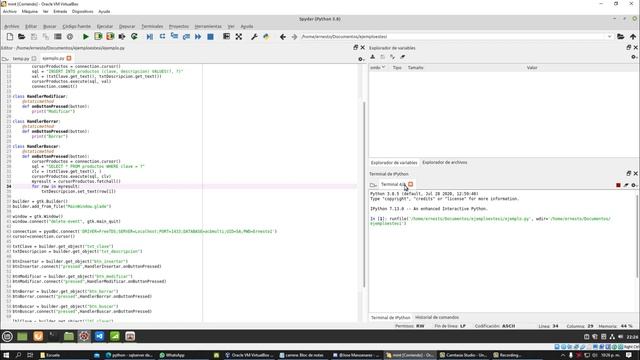This screenshot has width=640, height=360.
Task: Select the Terminal de IPython bottom tab
Action: coord(391,318)
